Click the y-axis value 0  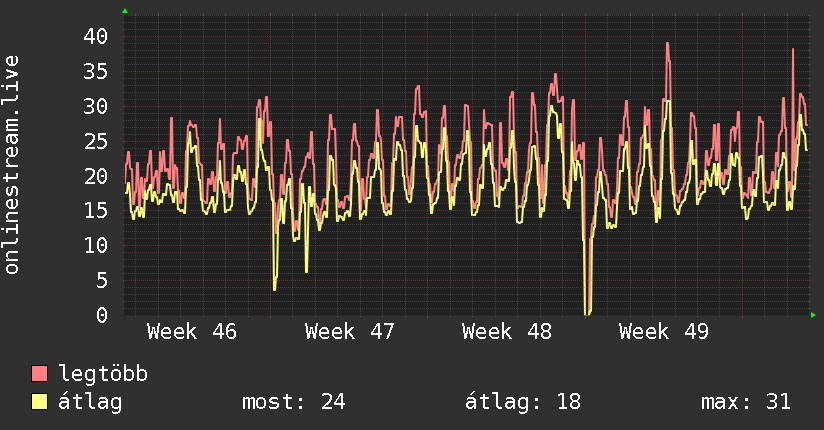pyautogui.click(x=102, y=315)
